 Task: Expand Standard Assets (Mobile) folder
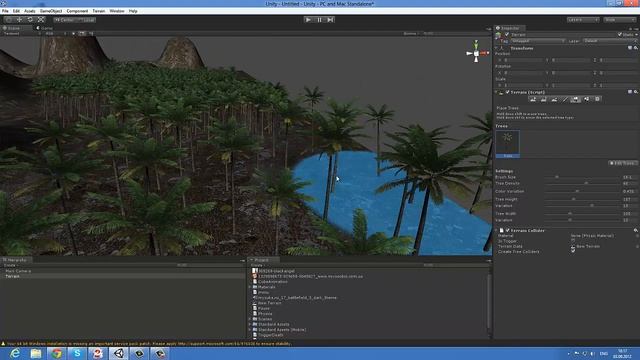250,330
